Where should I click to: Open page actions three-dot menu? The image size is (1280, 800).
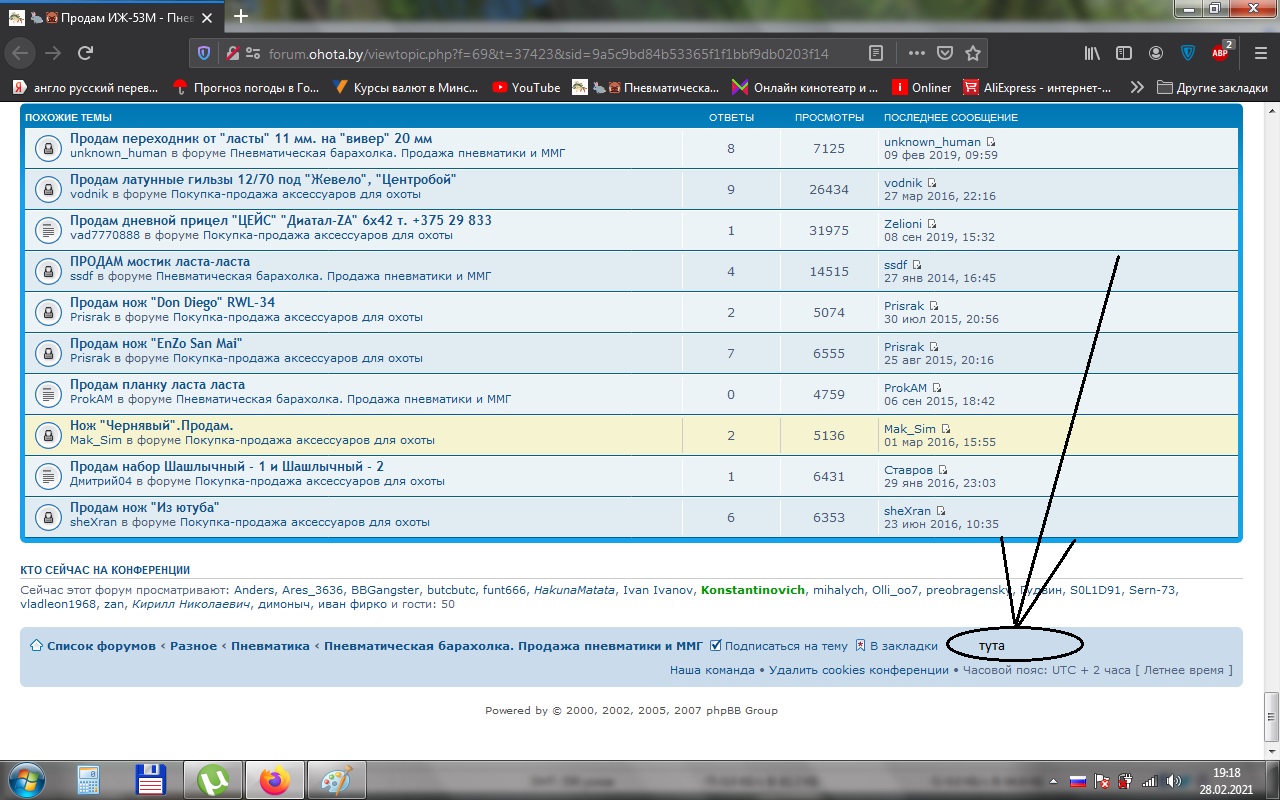[916, 53]
